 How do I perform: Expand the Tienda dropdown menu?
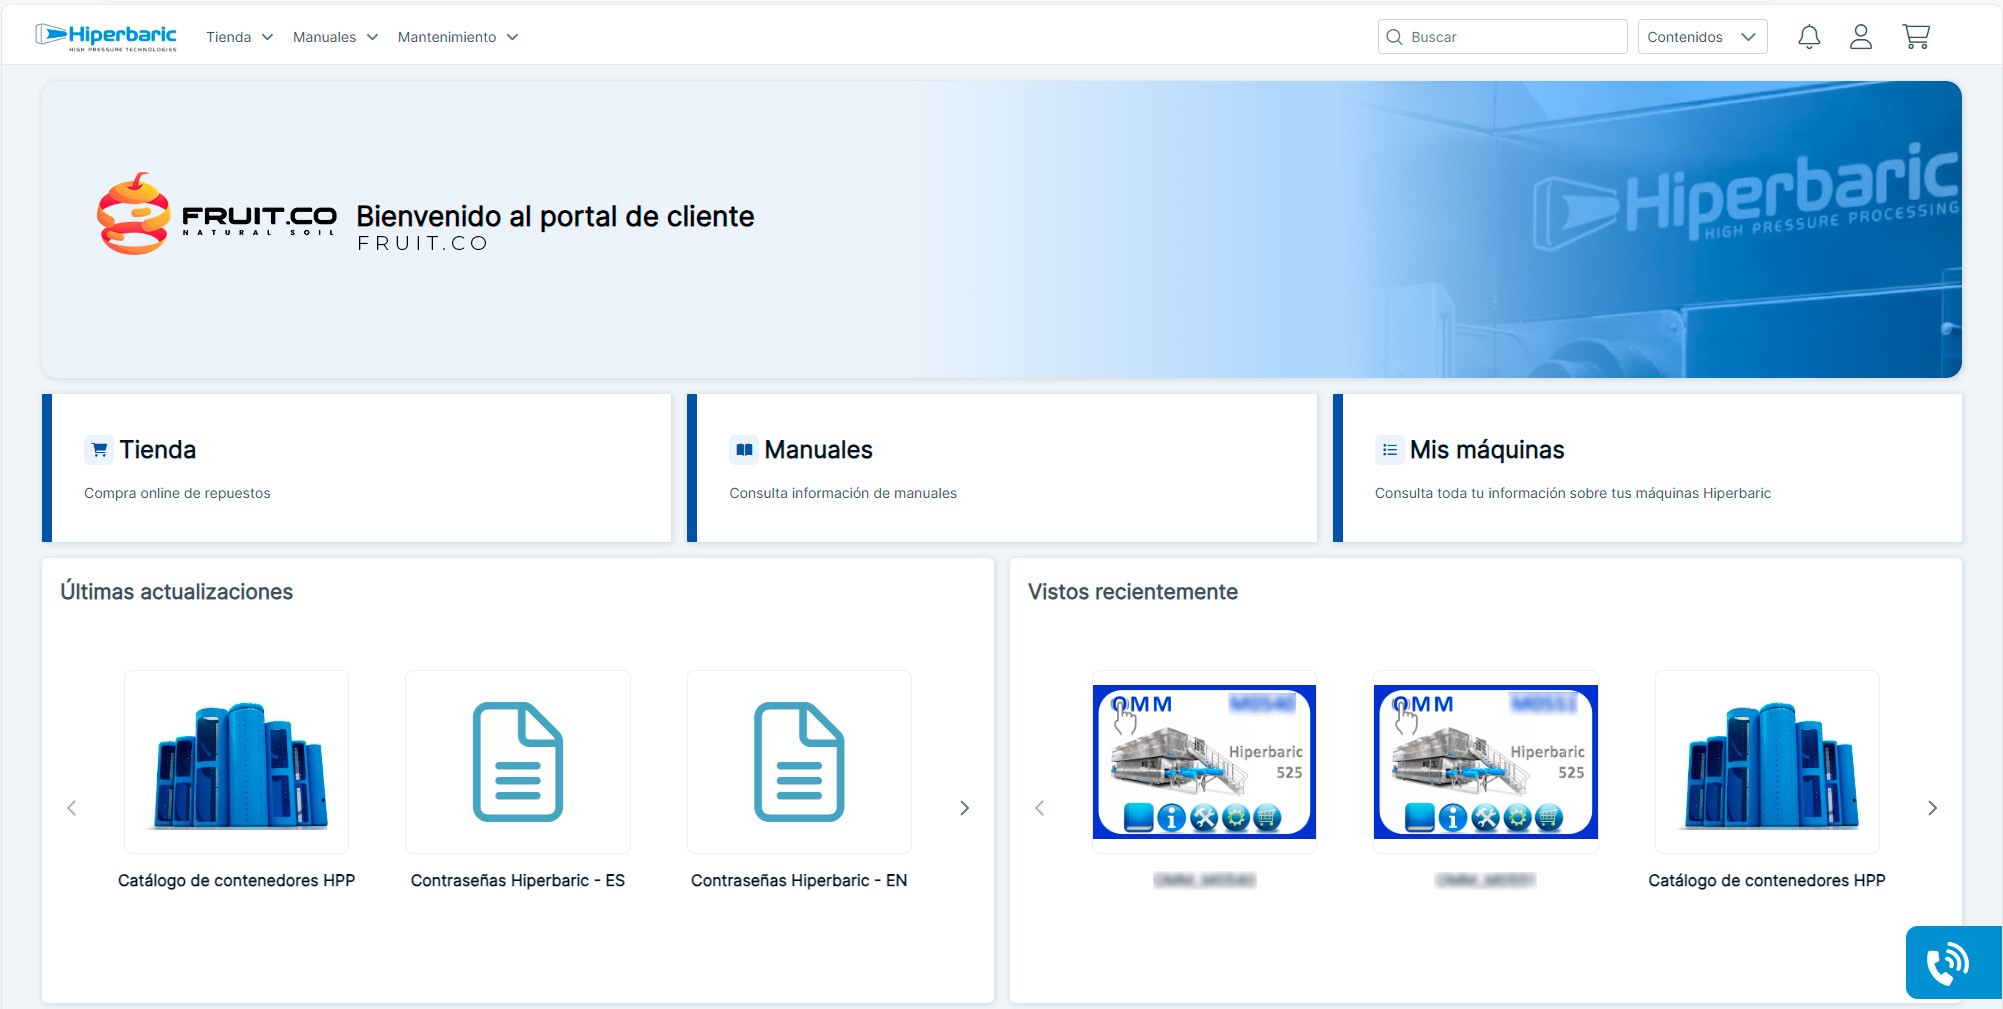[x=239, y=37]
